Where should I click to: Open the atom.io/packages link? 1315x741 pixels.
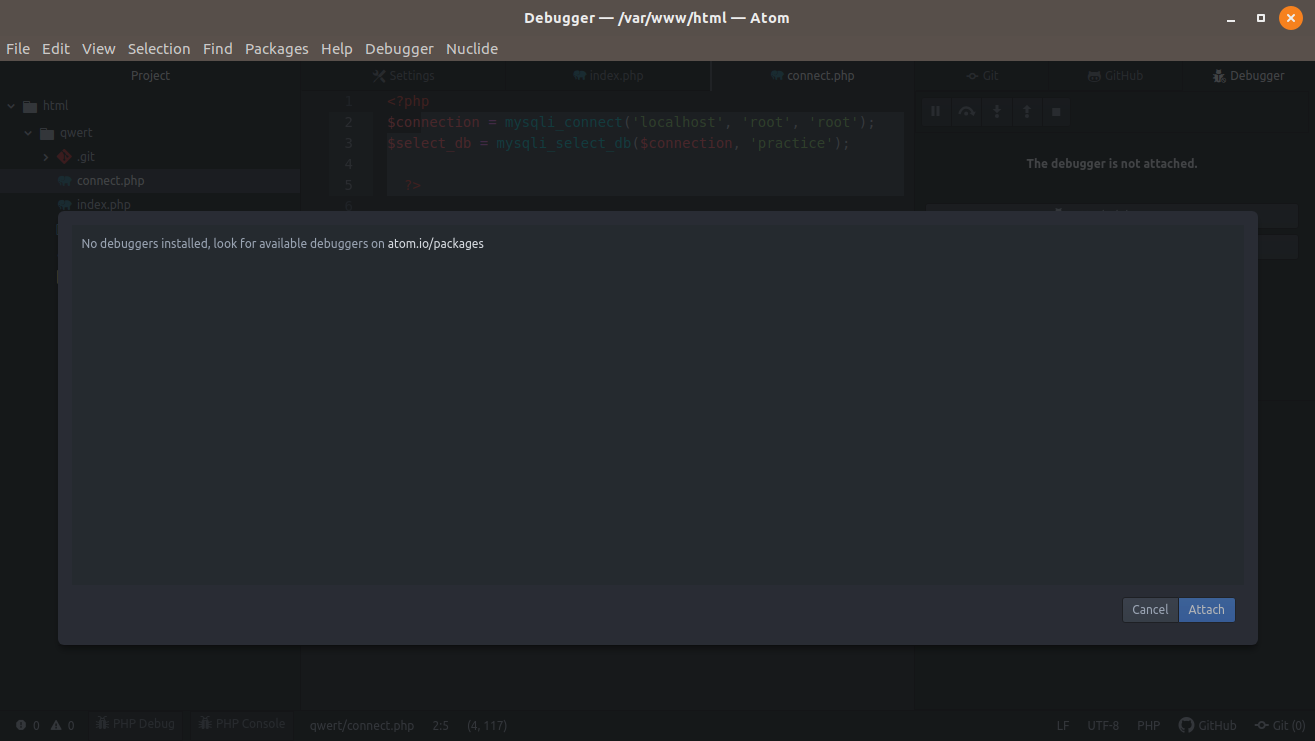[436, 244]
